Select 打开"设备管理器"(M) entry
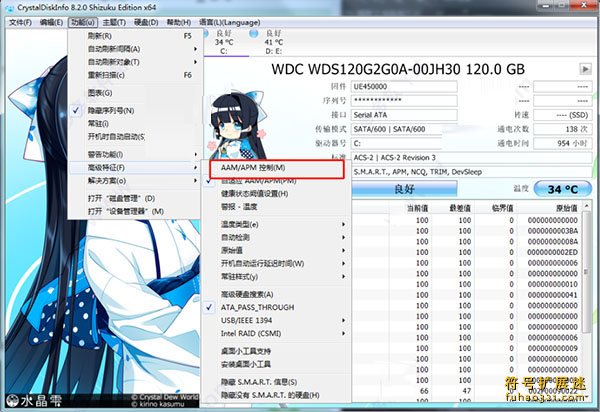 [x=135, y=212]
